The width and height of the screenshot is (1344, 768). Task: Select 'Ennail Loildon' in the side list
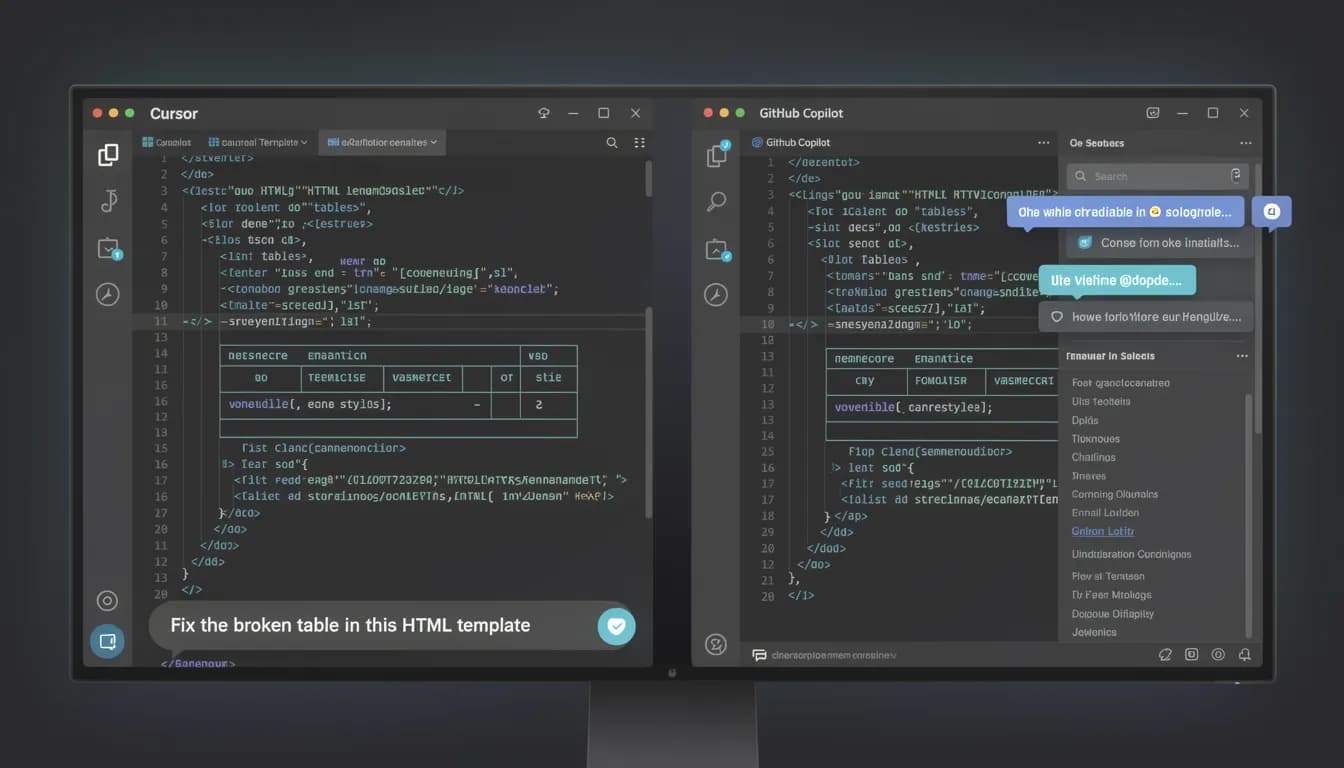1105,513
